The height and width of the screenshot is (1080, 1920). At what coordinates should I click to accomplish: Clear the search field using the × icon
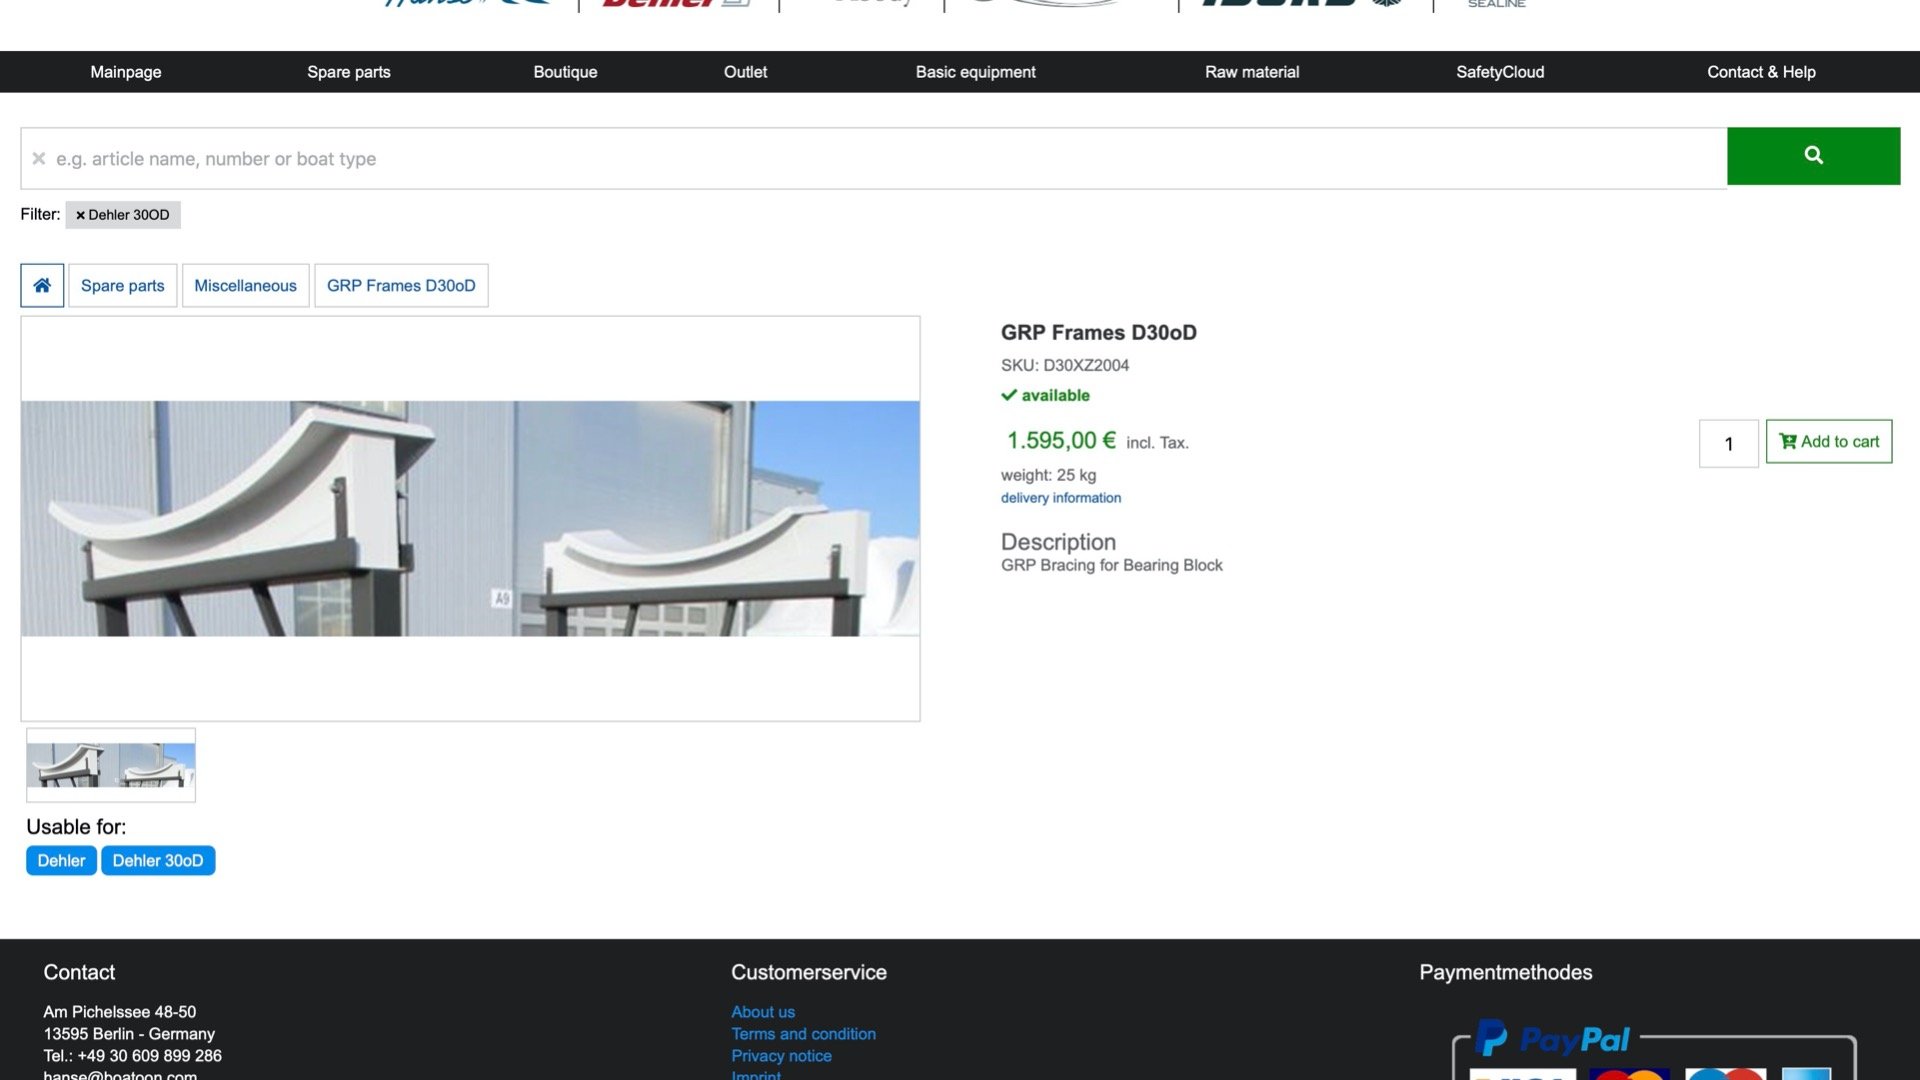coord(38,158)
